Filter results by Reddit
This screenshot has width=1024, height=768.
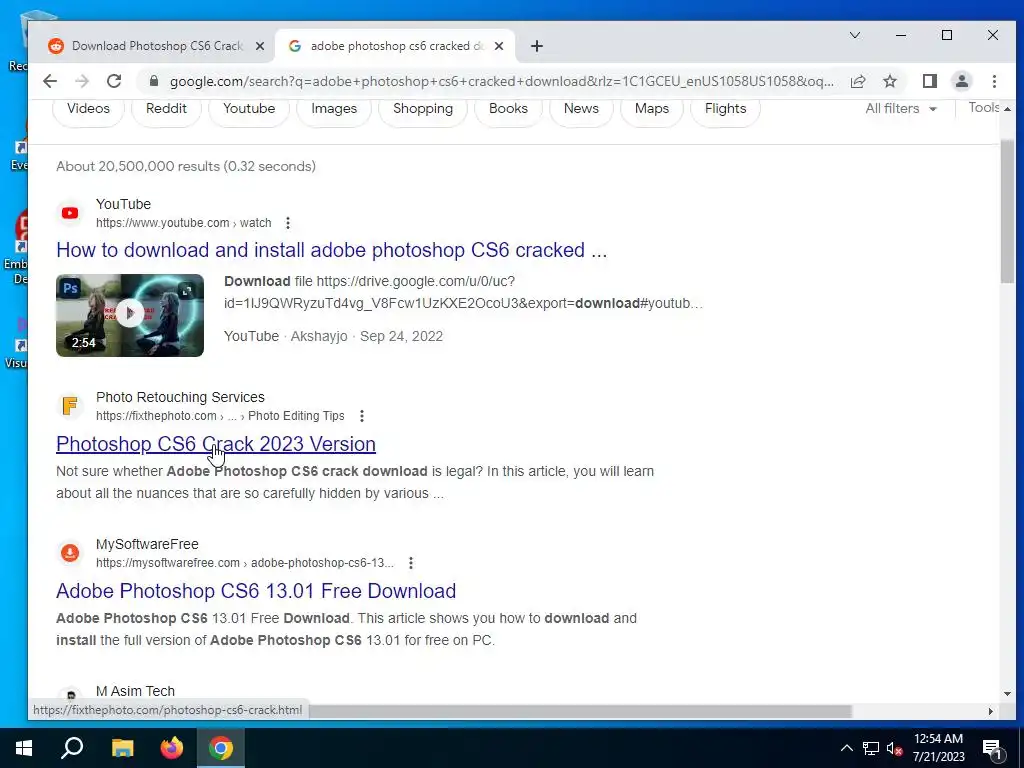[x=166, y=108]
